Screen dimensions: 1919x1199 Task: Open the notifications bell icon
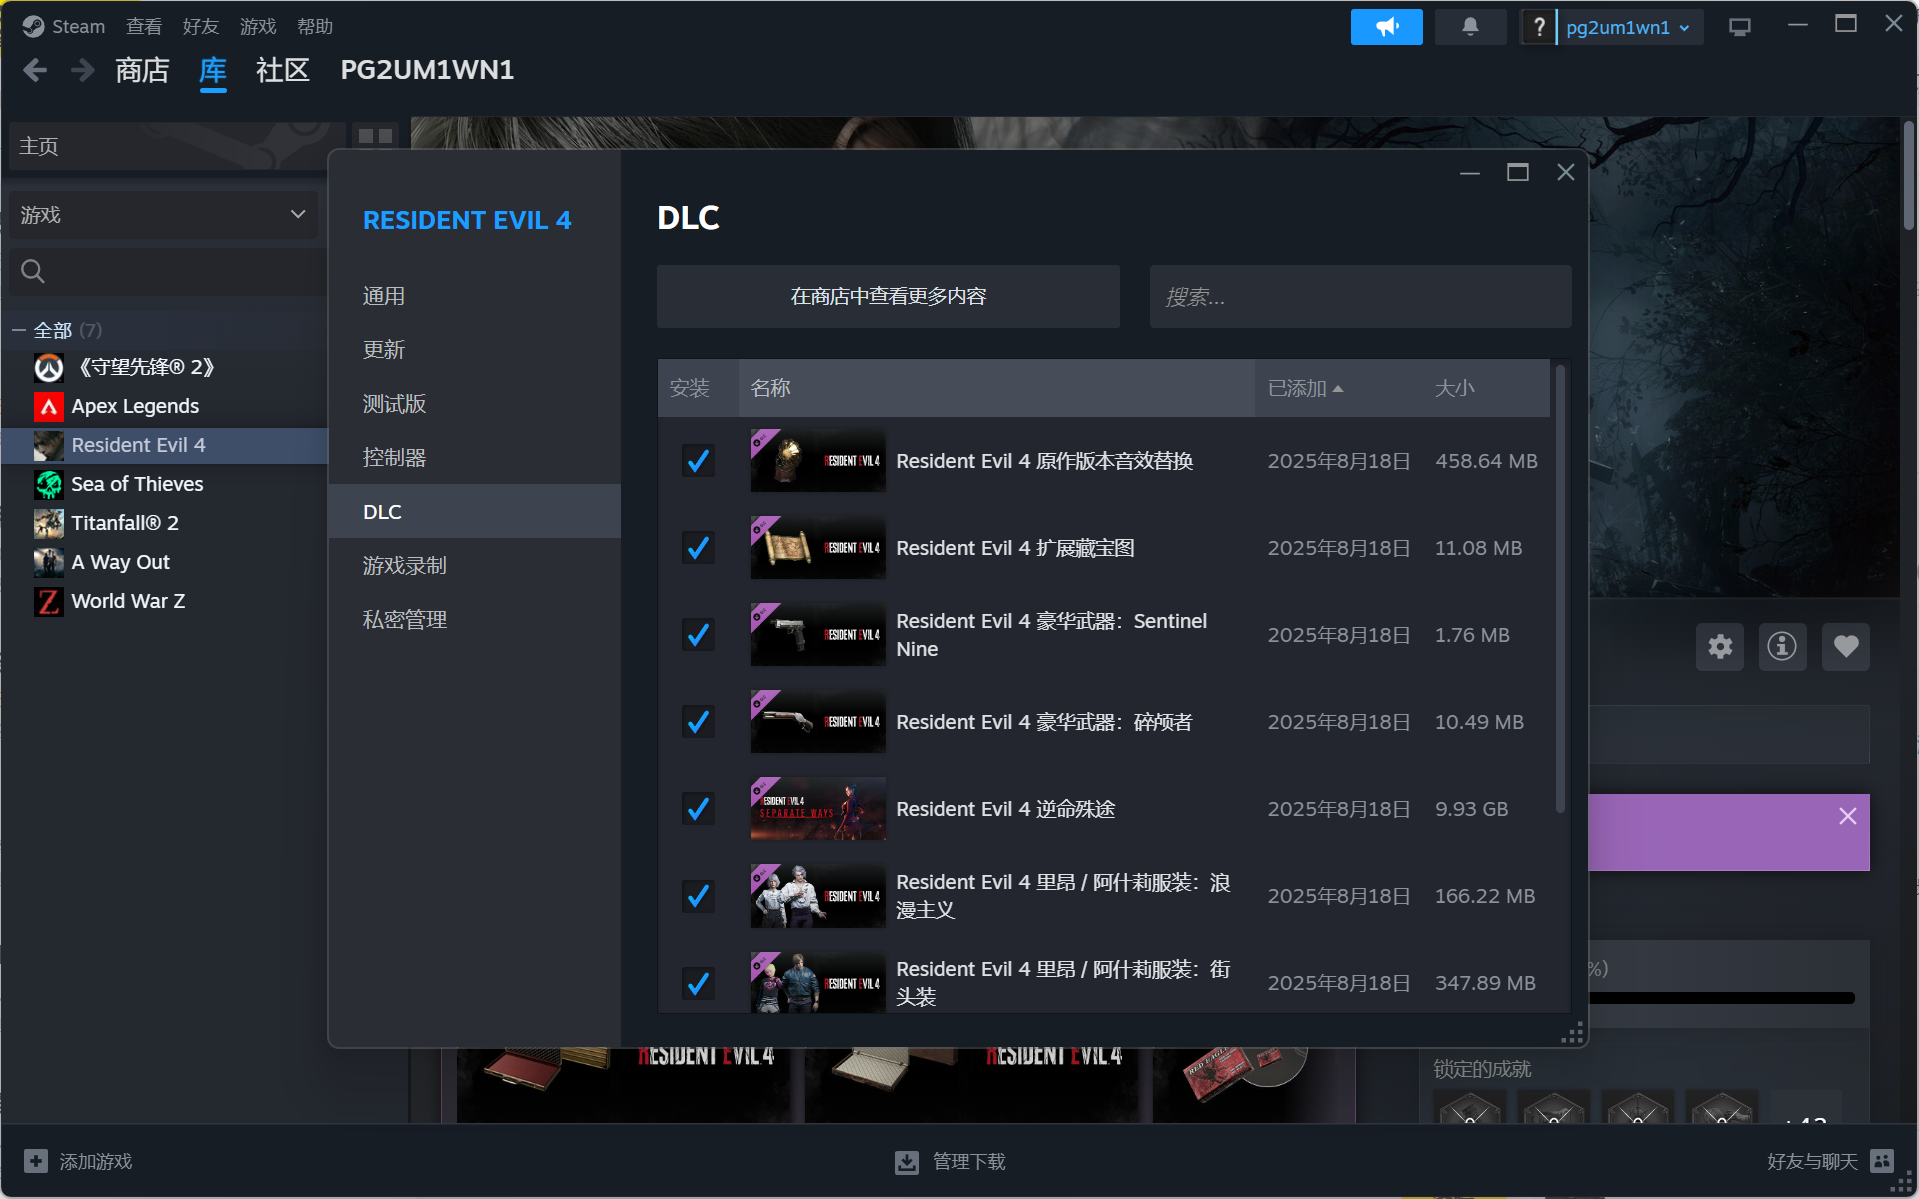pyautogui.click(x=1469, y=27)
